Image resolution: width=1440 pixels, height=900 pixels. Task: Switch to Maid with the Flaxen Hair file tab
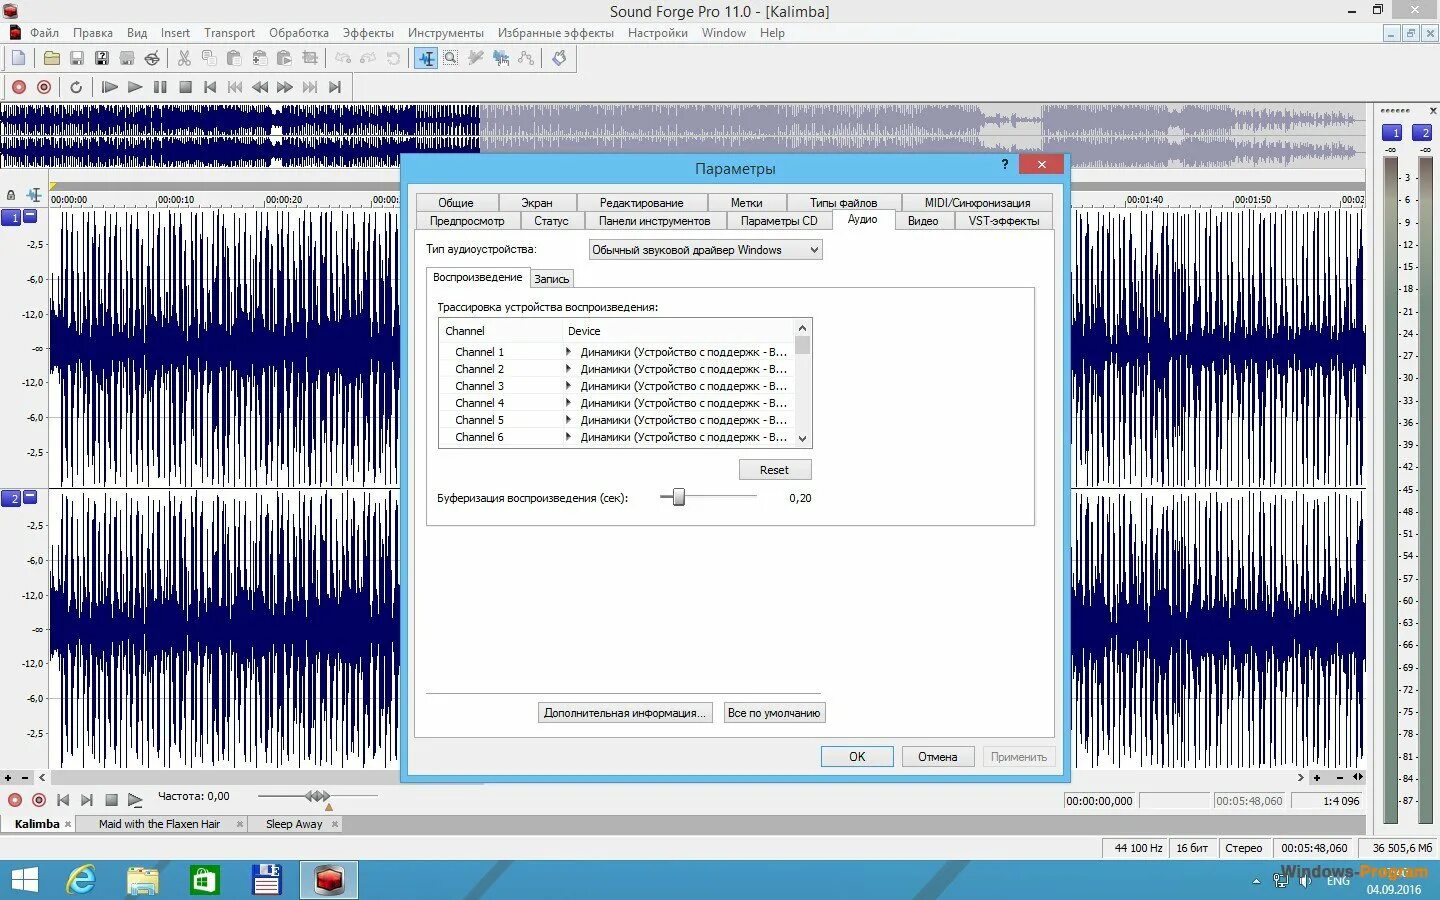(x=159, y=824)
